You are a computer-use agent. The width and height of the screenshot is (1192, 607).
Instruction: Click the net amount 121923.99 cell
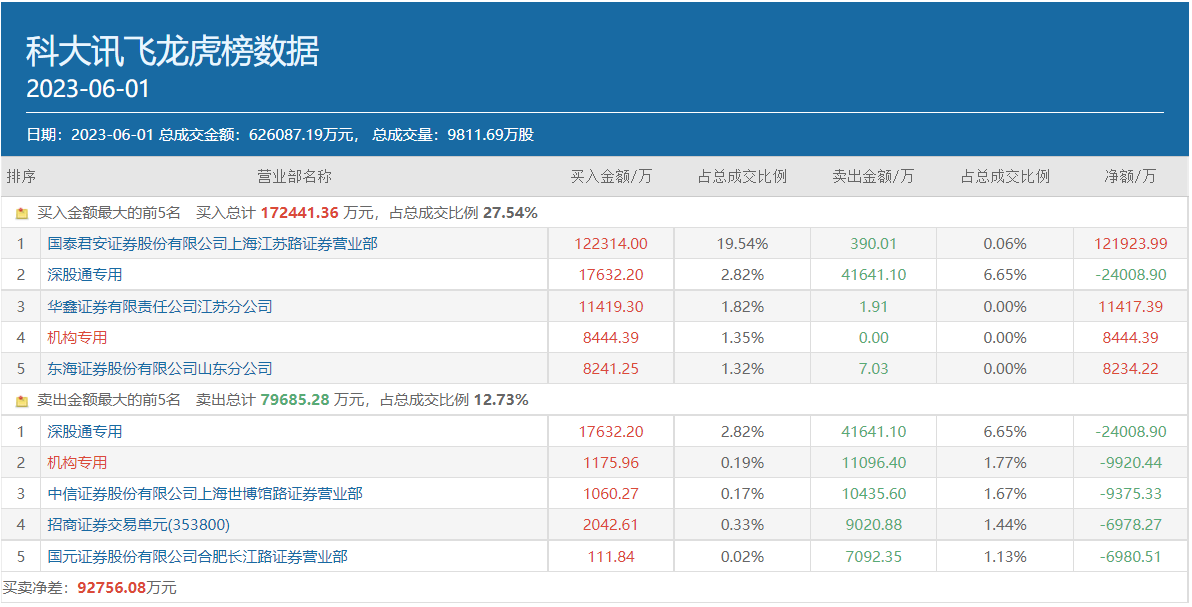point(1130,244)
